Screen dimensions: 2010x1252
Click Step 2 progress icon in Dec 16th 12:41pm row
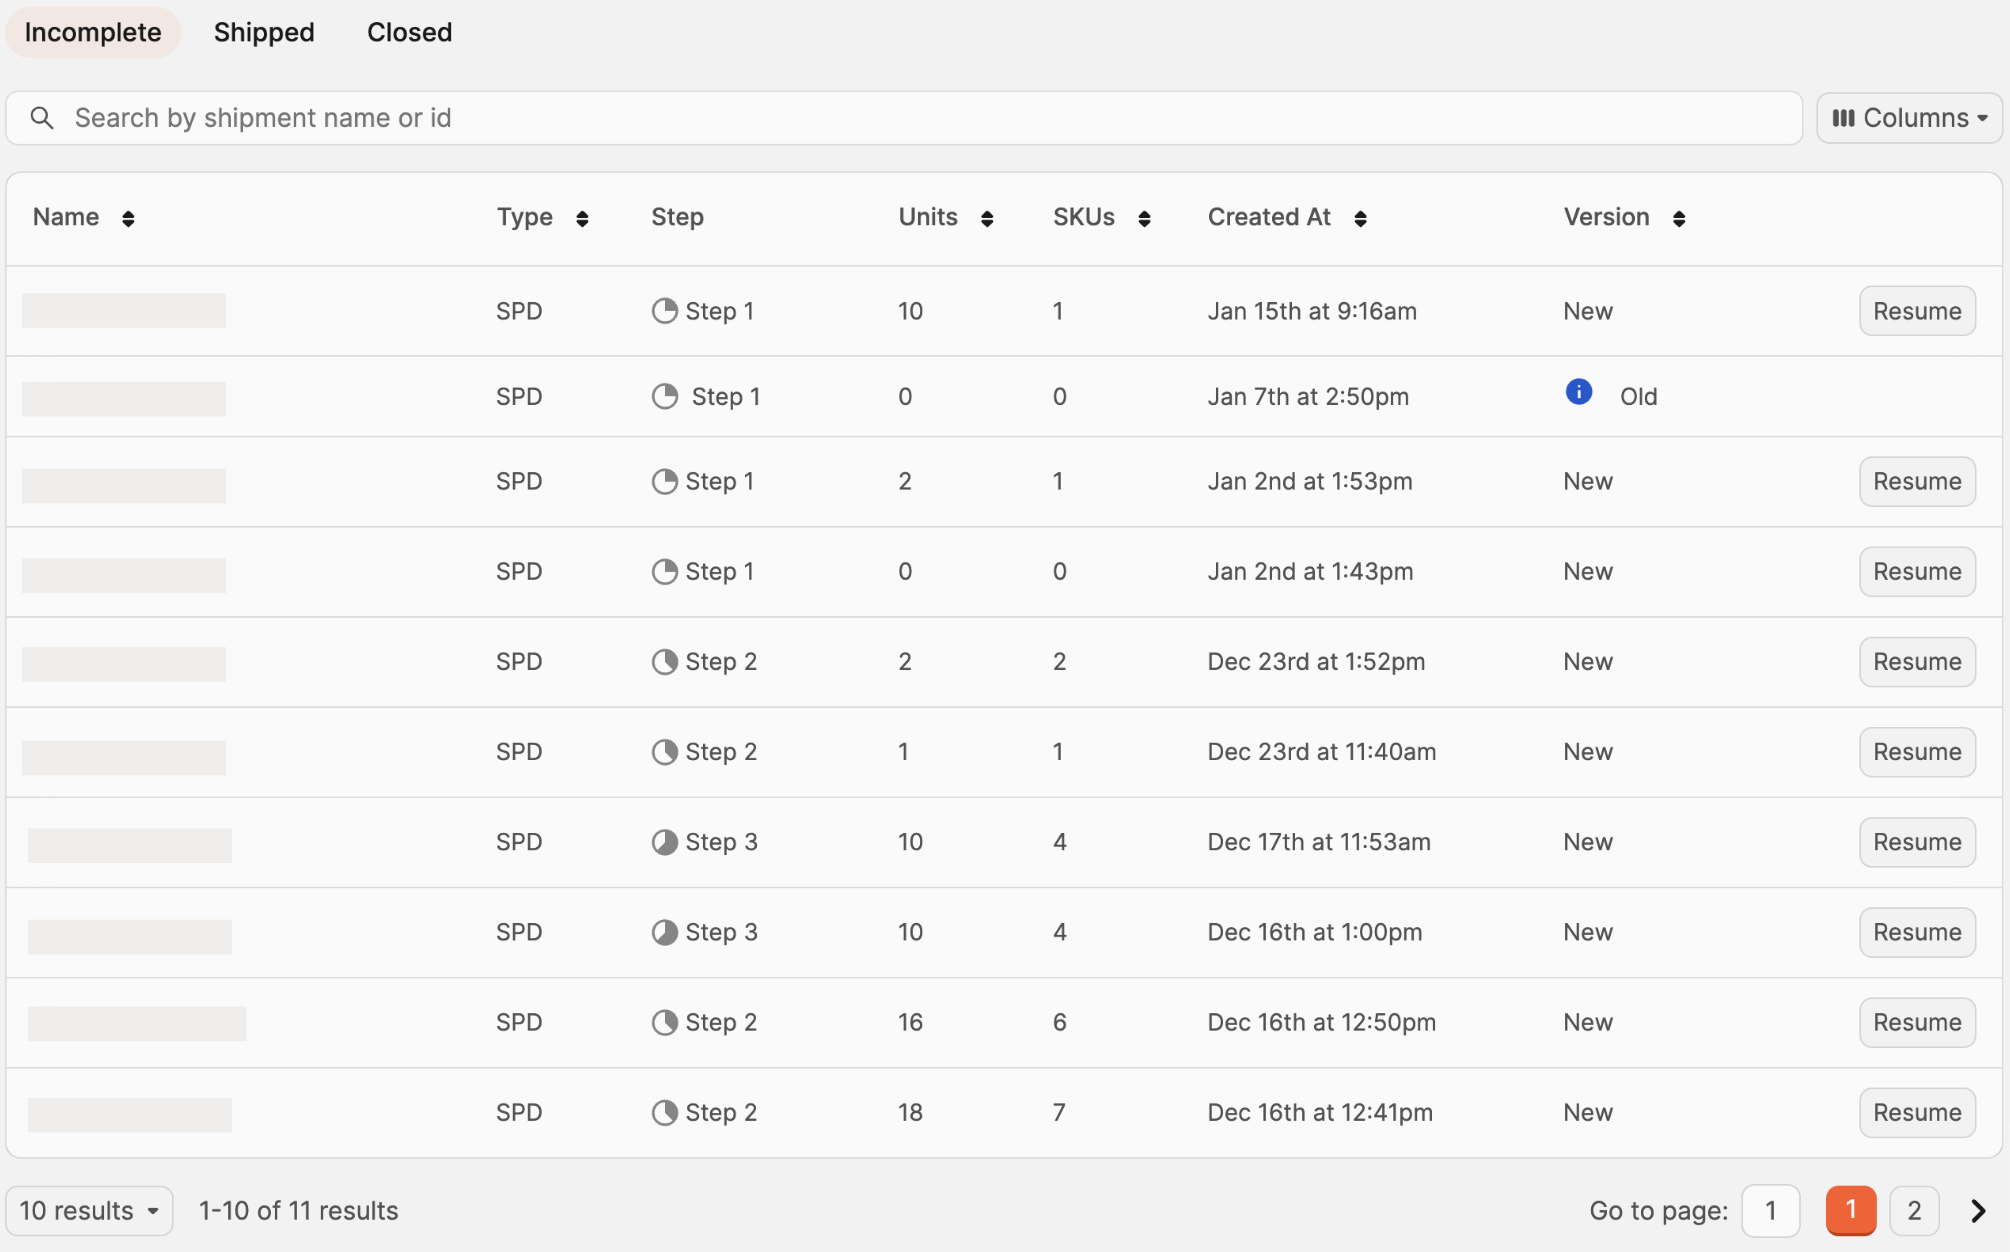pos(665,1112)
